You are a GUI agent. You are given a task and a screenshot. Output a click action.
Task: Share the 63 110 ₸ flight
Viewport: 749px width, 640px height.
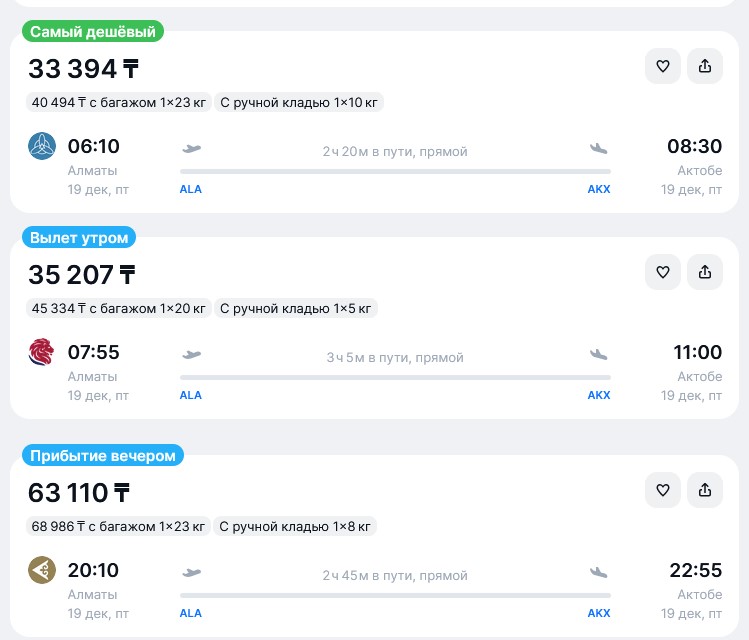705,490
